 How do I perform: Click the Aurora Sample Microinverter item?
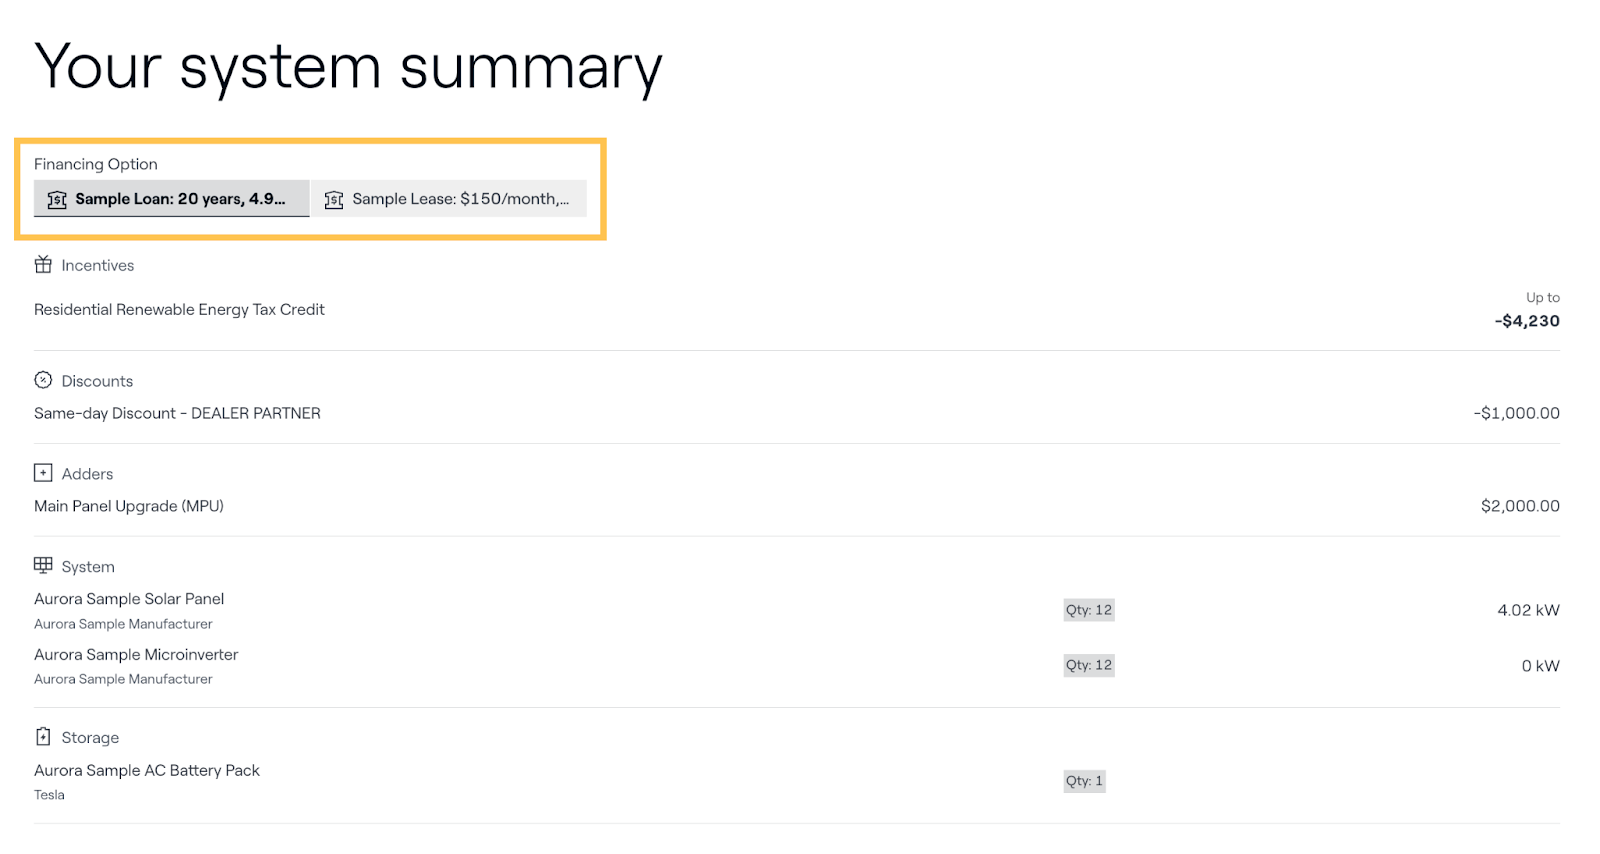[136, 655]
